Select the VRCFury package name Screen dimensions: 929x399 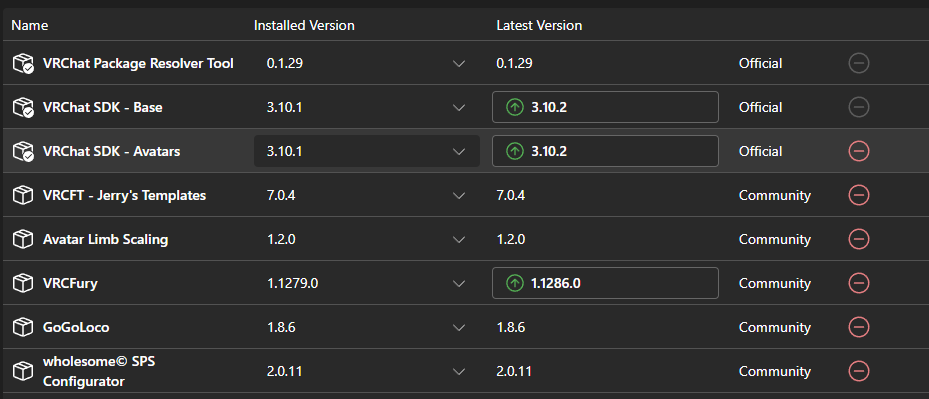click(x=70, y=283)
